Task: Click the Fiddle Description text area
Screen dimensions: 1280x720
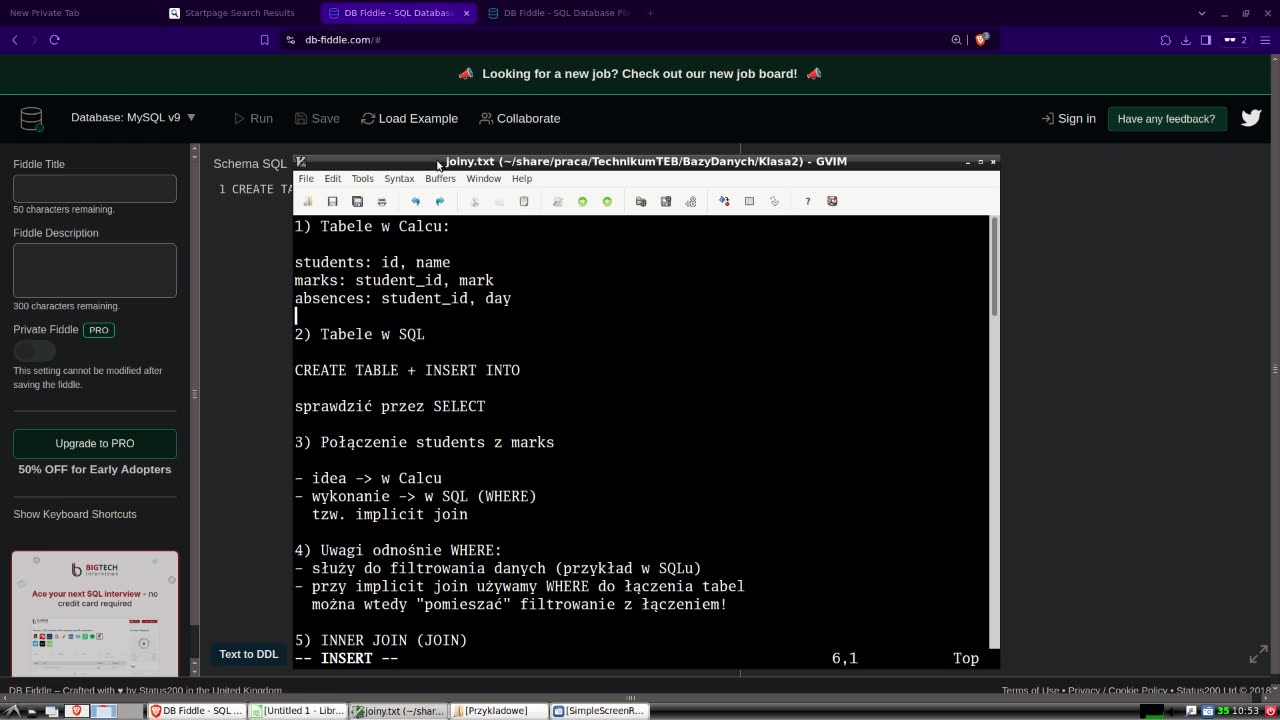Action: click(x=95, y=270)
